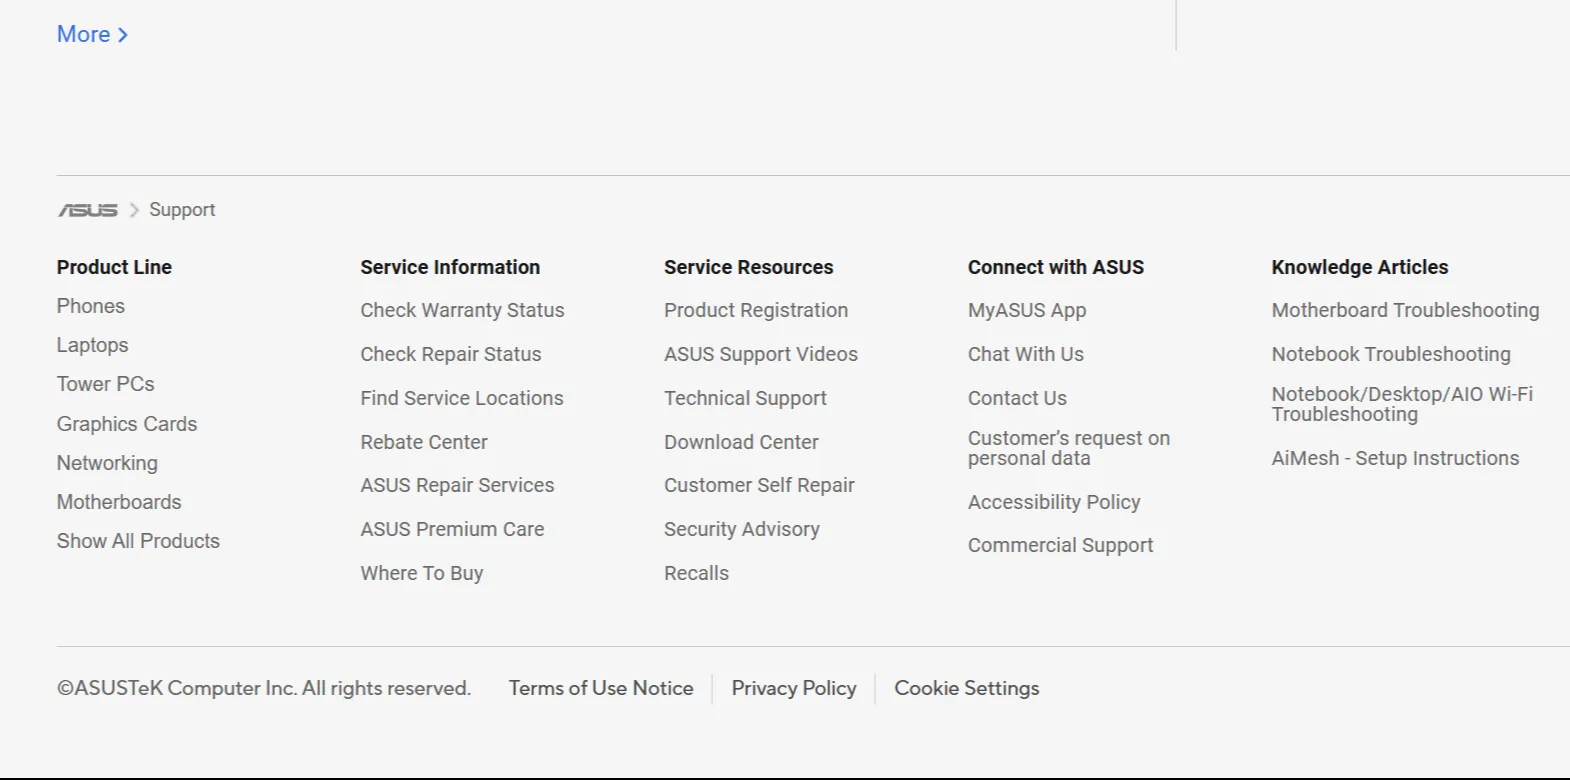Image resolution: width=1570 pixels, height=780 pixels.
Task: Open ASUS Support Videos
Action: 761,354
